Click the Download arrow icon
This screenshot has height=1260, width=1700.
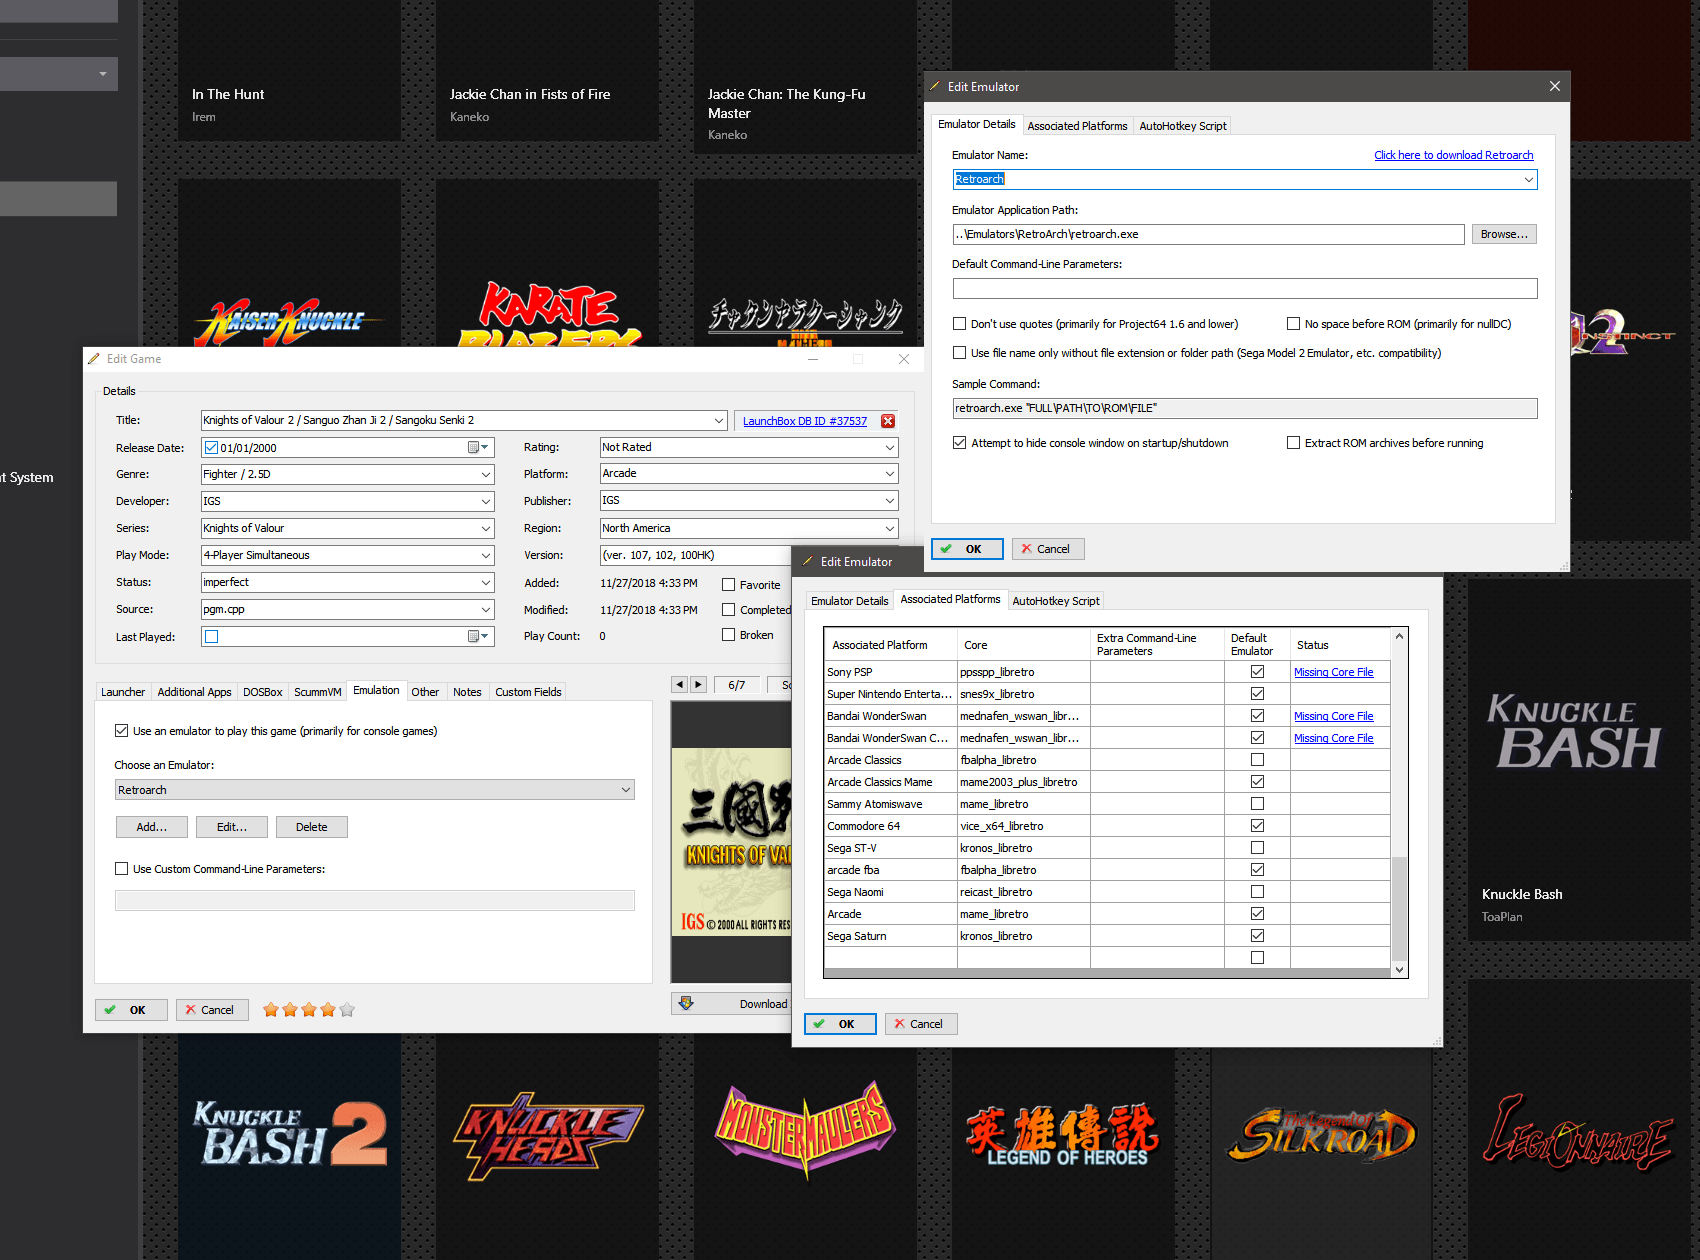click(686, 1003)
